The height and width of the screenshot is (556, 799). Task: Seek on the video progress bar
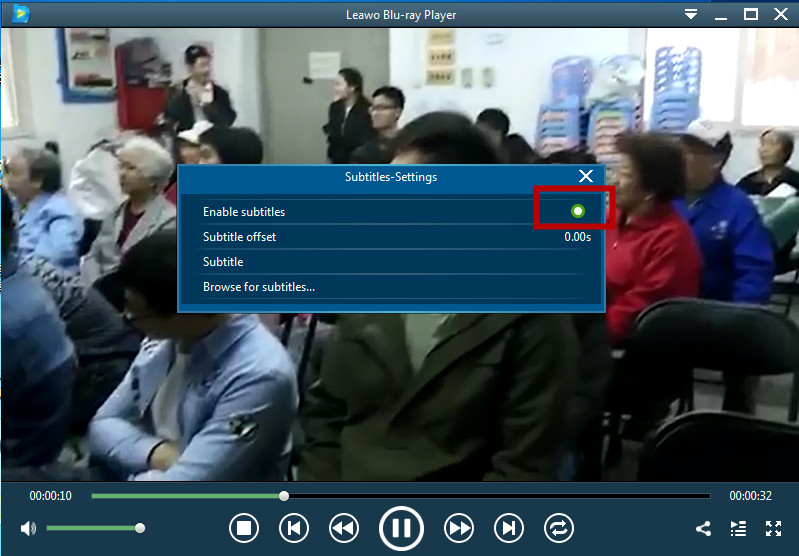point(401,496)
